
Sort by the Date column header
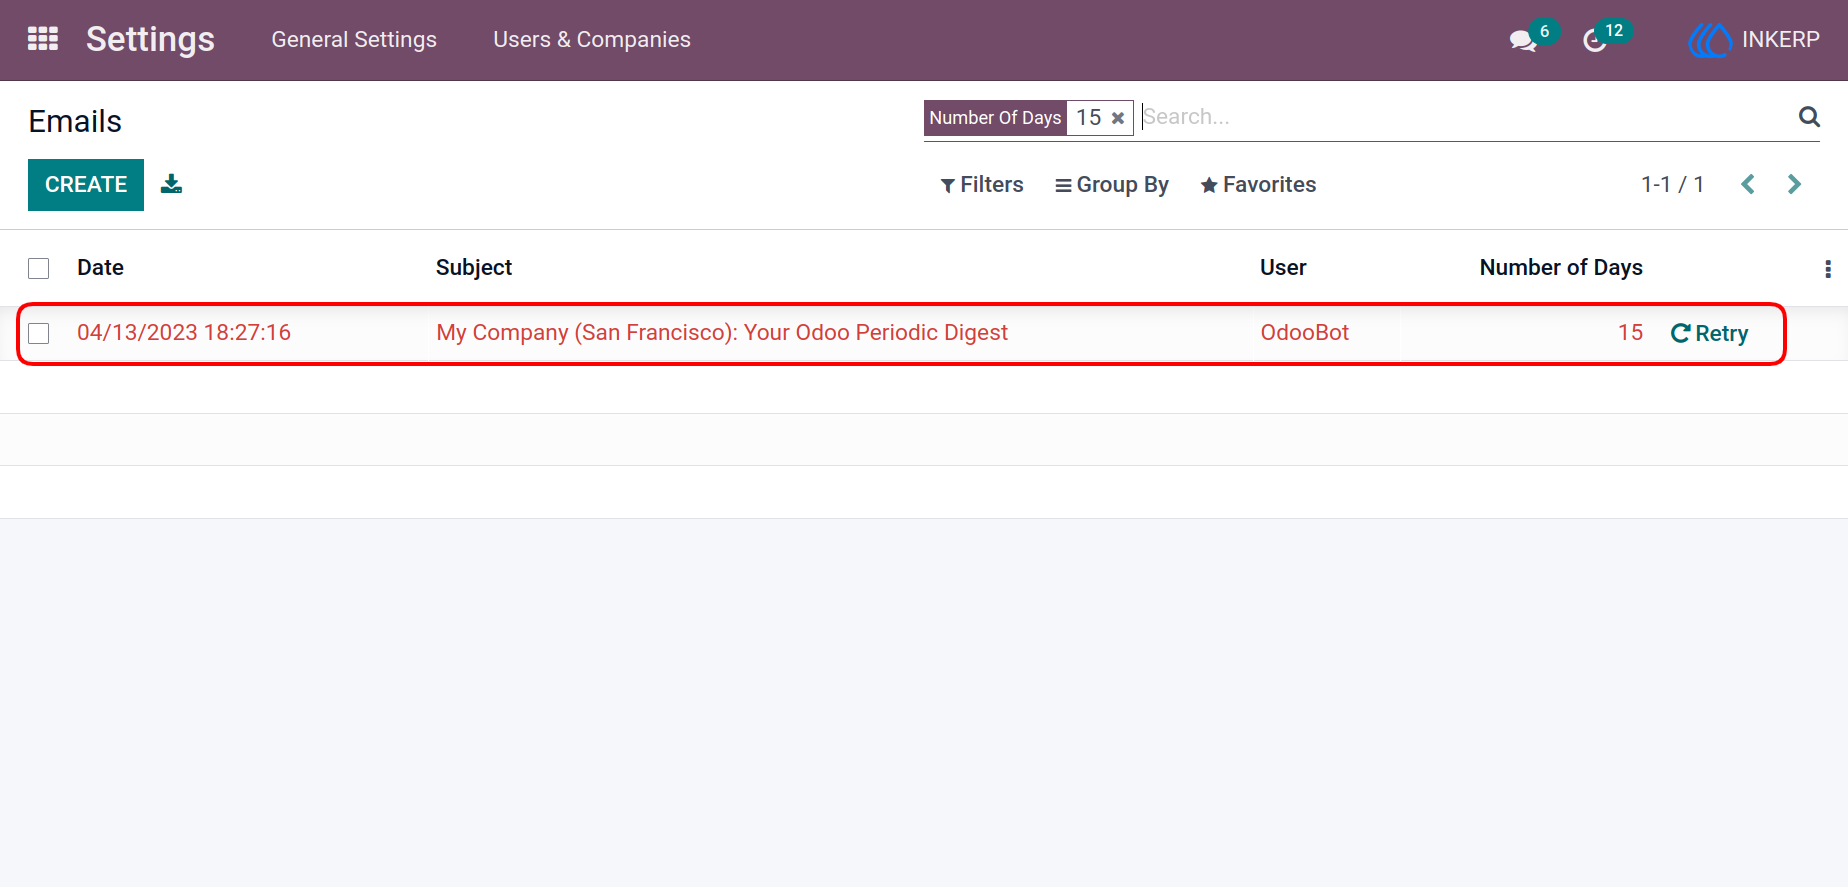(100, 268)
